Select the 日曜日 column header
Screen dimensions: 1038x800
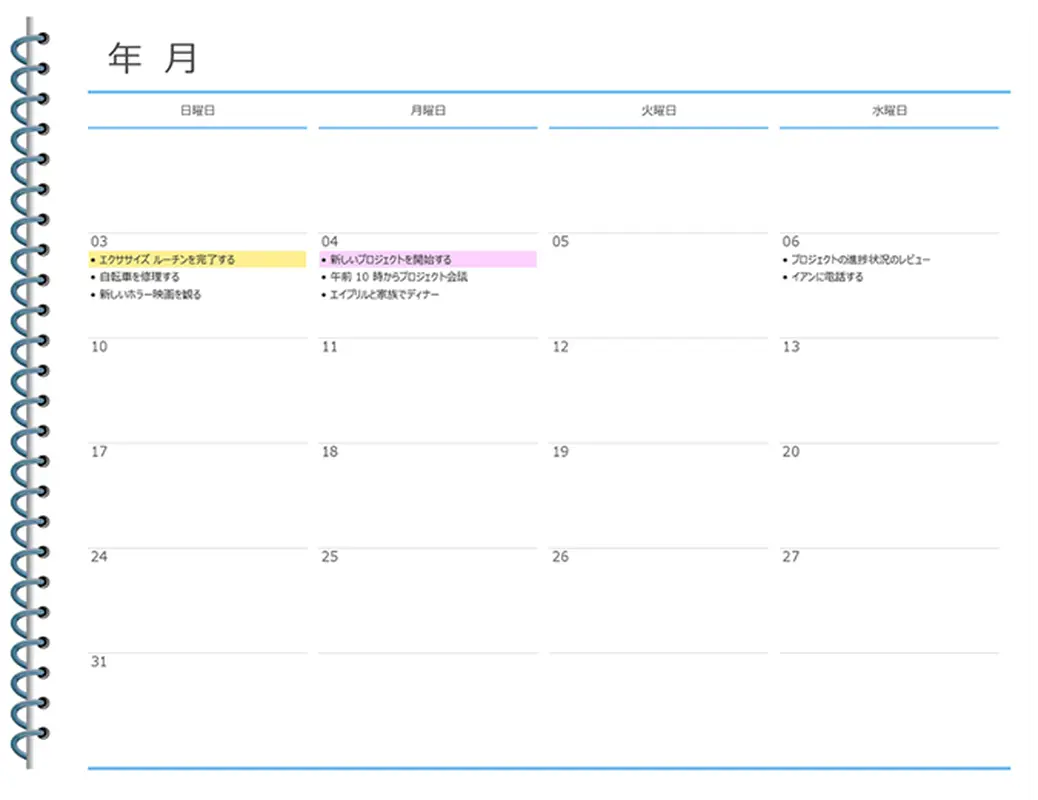pos(197,111)
